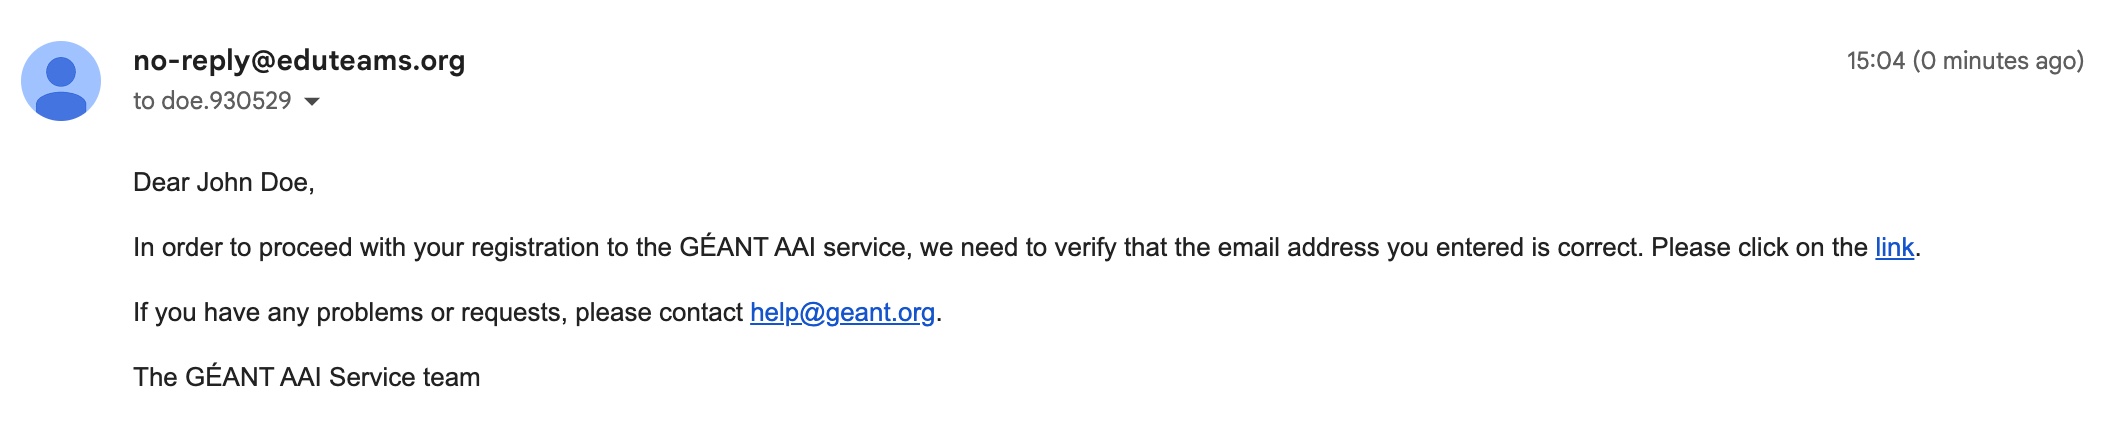The width and height of the screenshot is (2101, 434).
Task: Click sender address no-reply@eduteams.org
Action: point(299,61)
